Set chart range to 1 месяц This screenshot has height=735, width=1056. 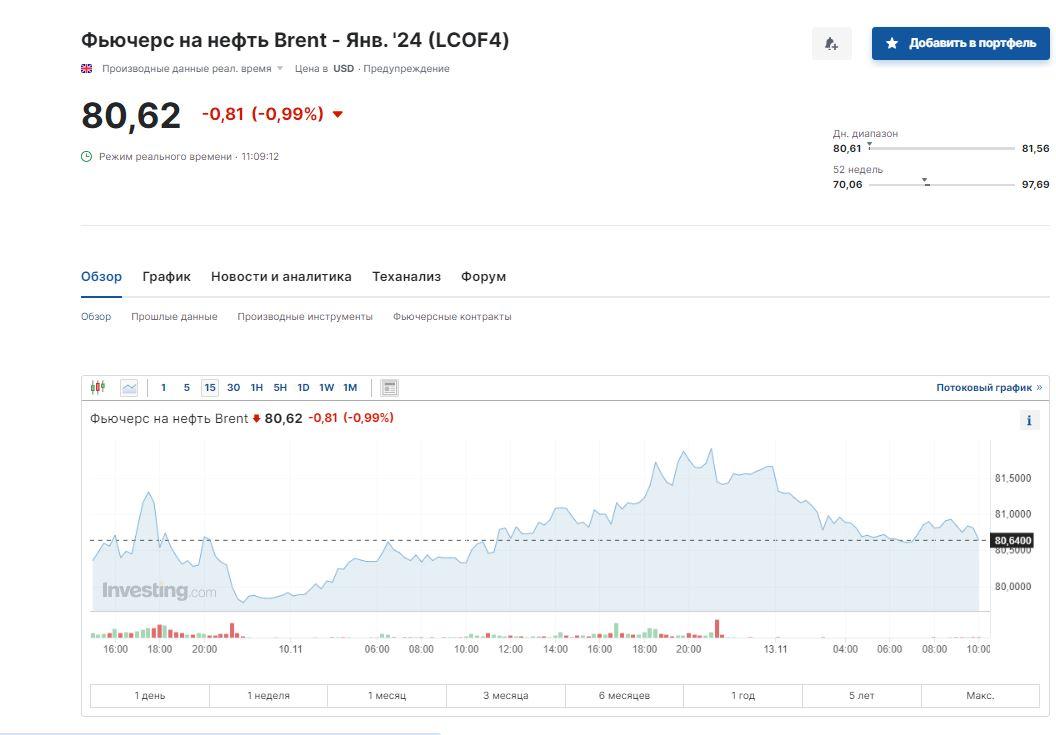387,695
